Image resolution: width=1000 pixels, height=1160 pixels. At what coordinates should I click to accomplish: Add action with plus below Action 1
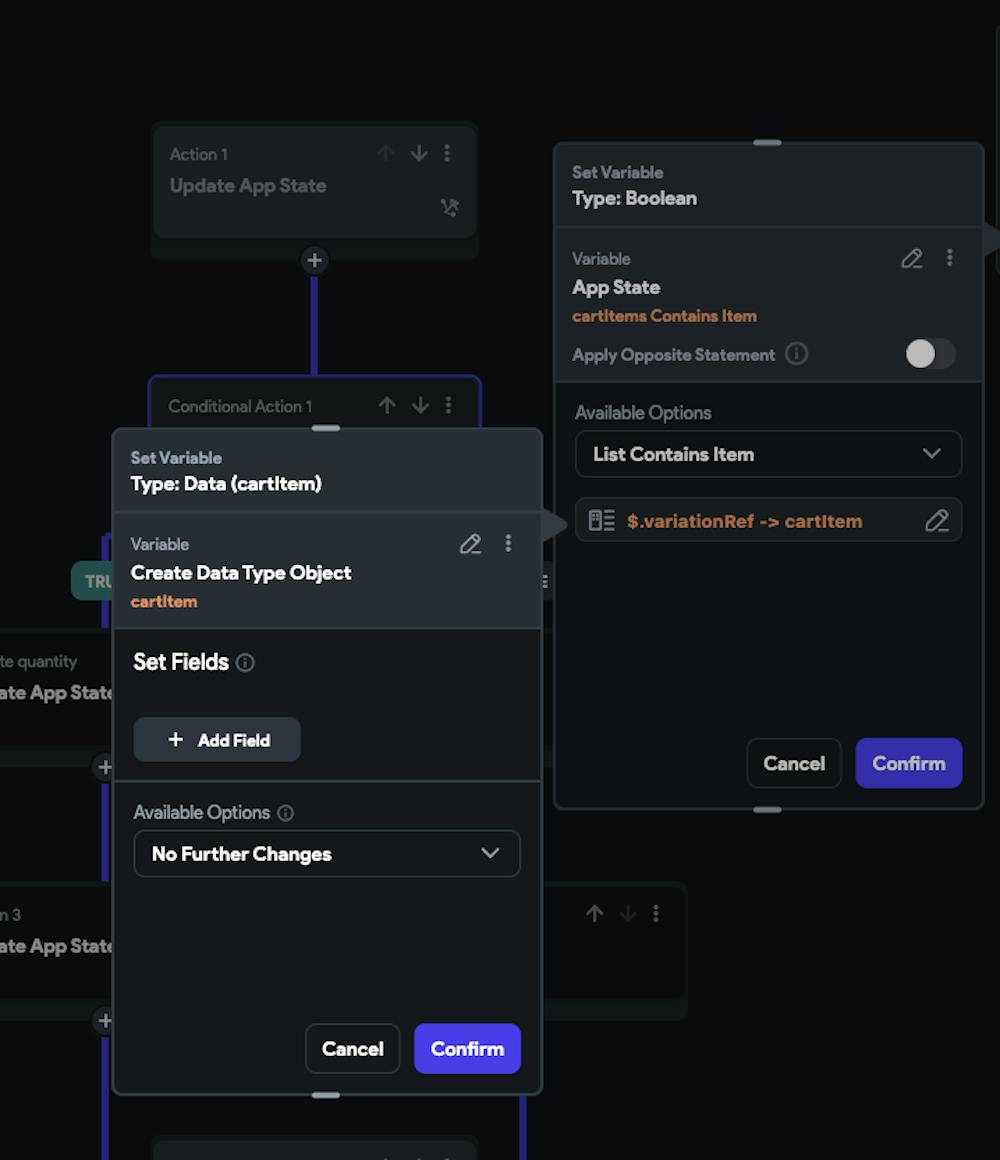click(x=314, y=260)
